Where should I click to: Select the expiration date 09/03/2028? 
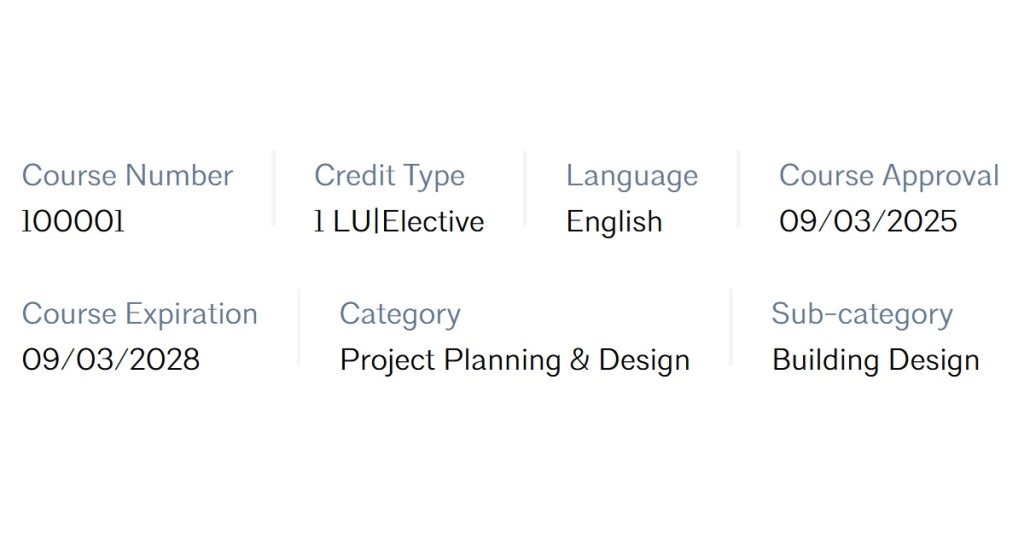111,360
